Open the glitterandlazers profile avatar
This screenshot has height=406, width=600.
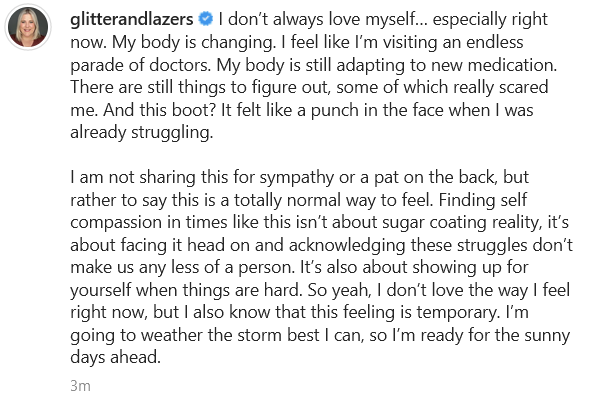point(28,27)
